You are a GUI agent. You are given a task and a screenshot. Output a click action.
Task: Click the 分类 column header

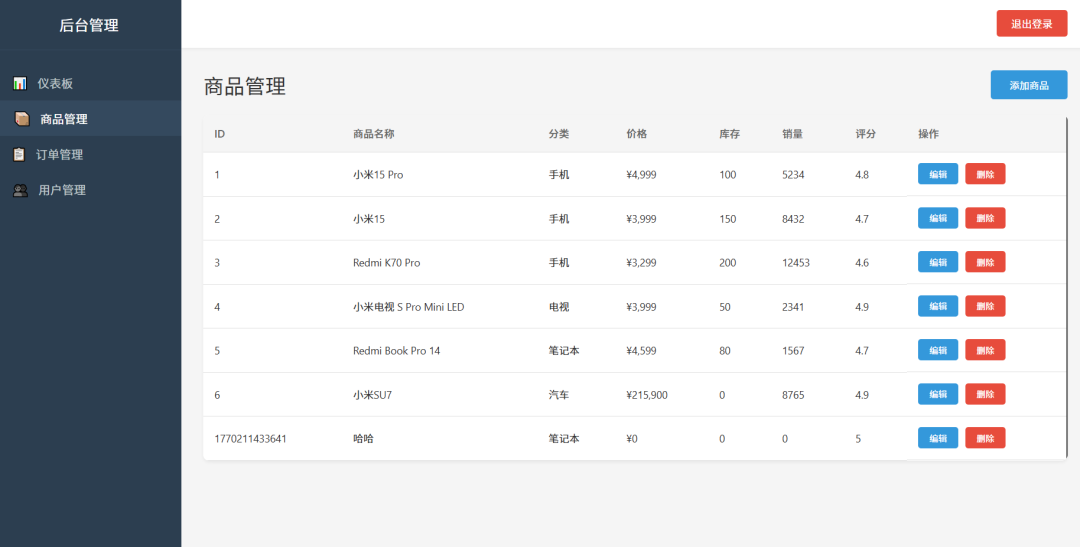point(559,134)
